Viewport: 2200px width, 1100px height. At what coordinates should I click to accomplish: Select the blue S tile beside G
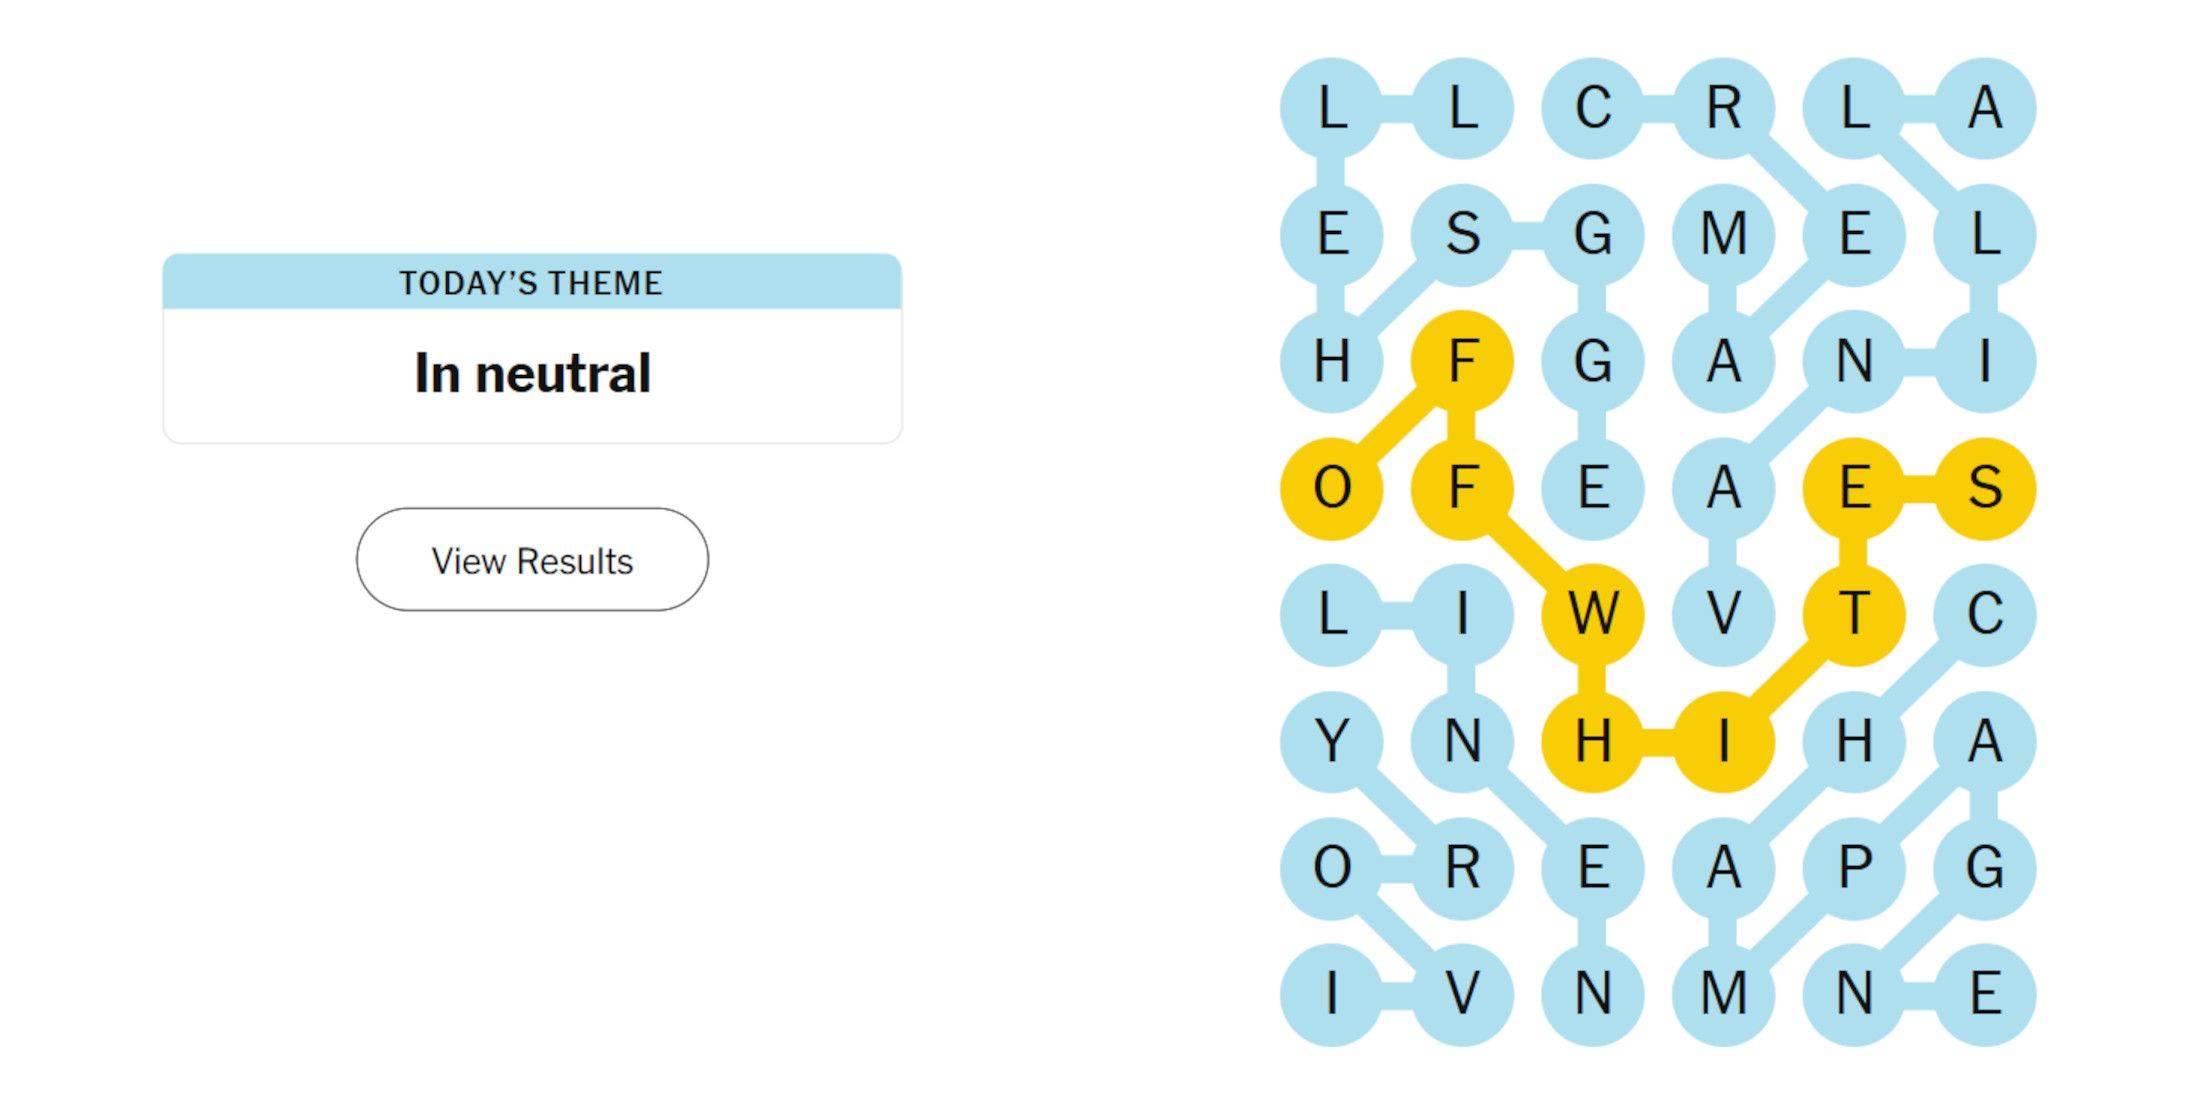(x=1462, y=235)
